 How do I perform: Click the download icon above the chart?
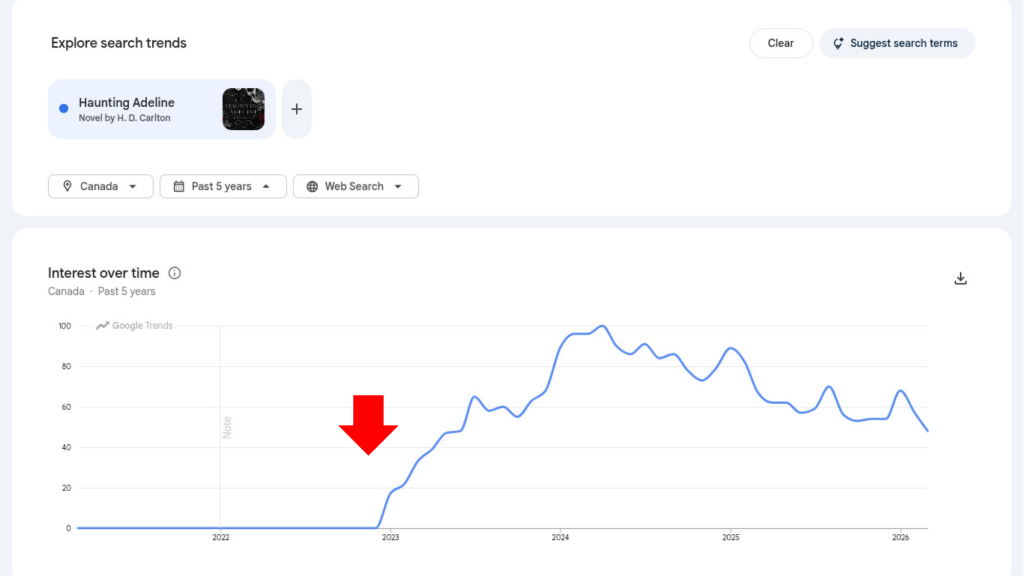[x=960, y=278]
